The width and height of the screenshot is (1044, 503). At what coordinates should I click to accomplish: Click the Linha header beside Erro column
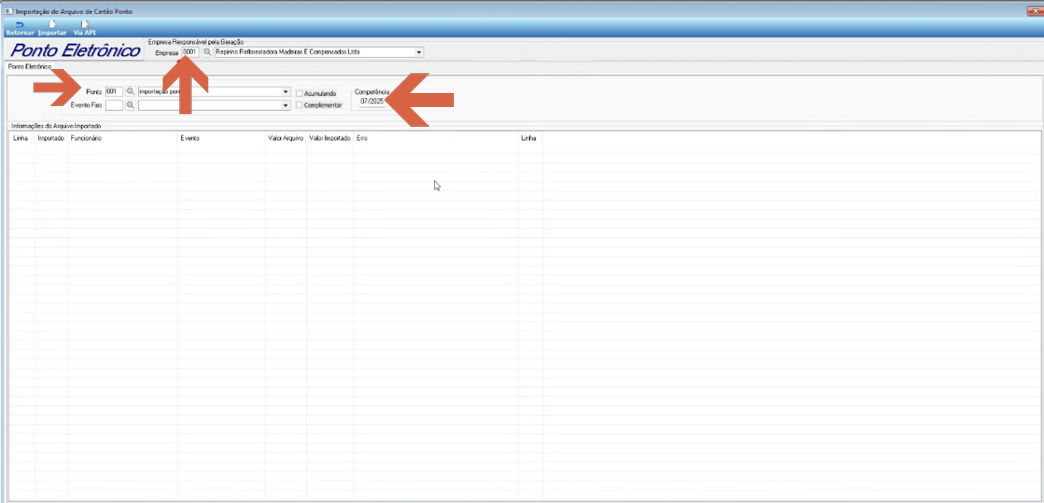531,139
